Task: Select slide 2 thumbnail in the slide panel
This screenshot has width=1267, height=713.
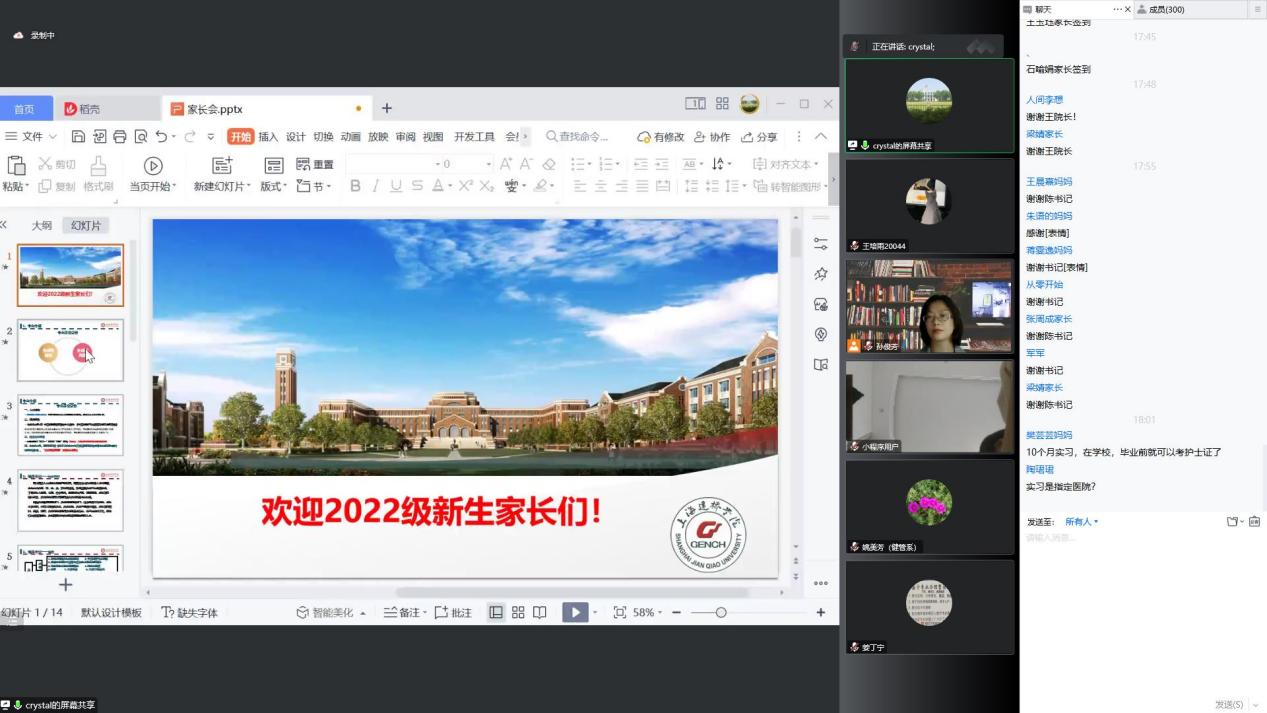Action: pos(70,350)
